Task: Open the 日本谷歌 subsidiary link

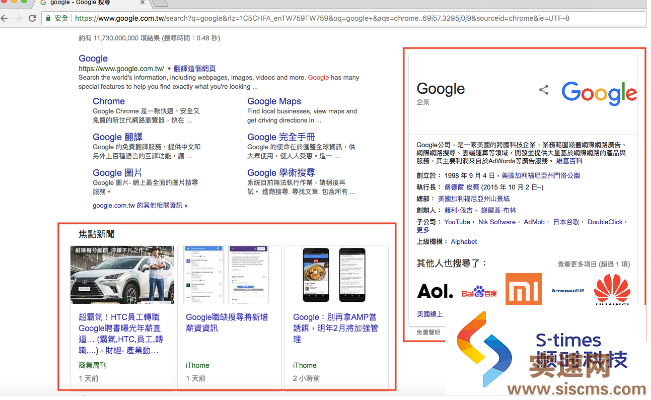Action: click(566, 222)
